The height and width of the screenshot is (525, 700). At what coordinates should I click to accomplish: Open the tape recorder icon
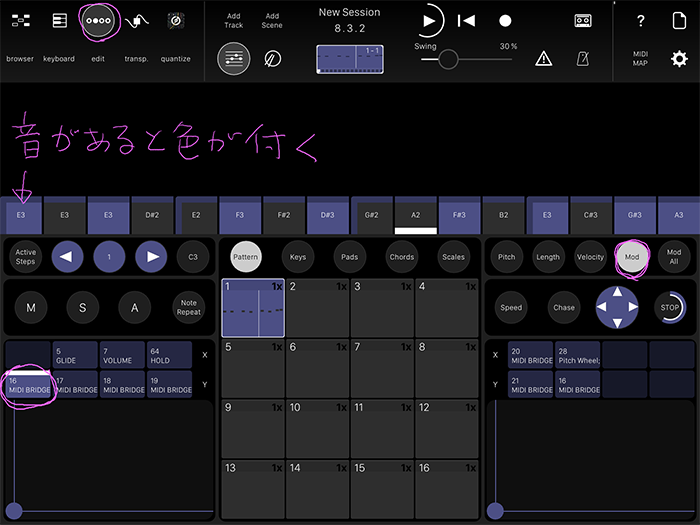[583, 21]
